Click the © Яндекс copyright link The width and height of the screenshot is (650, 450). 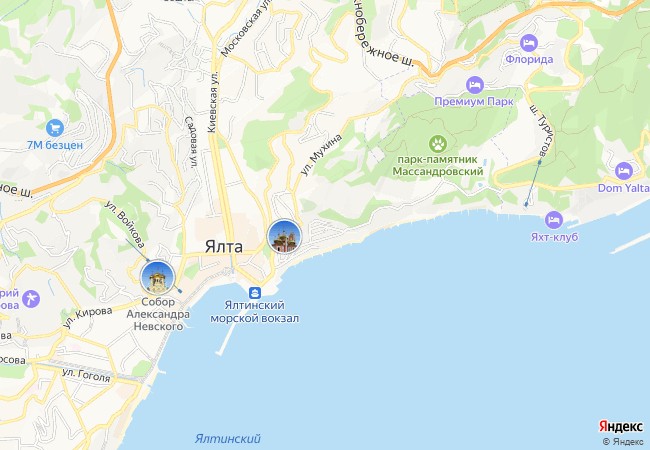click(623, 442)
